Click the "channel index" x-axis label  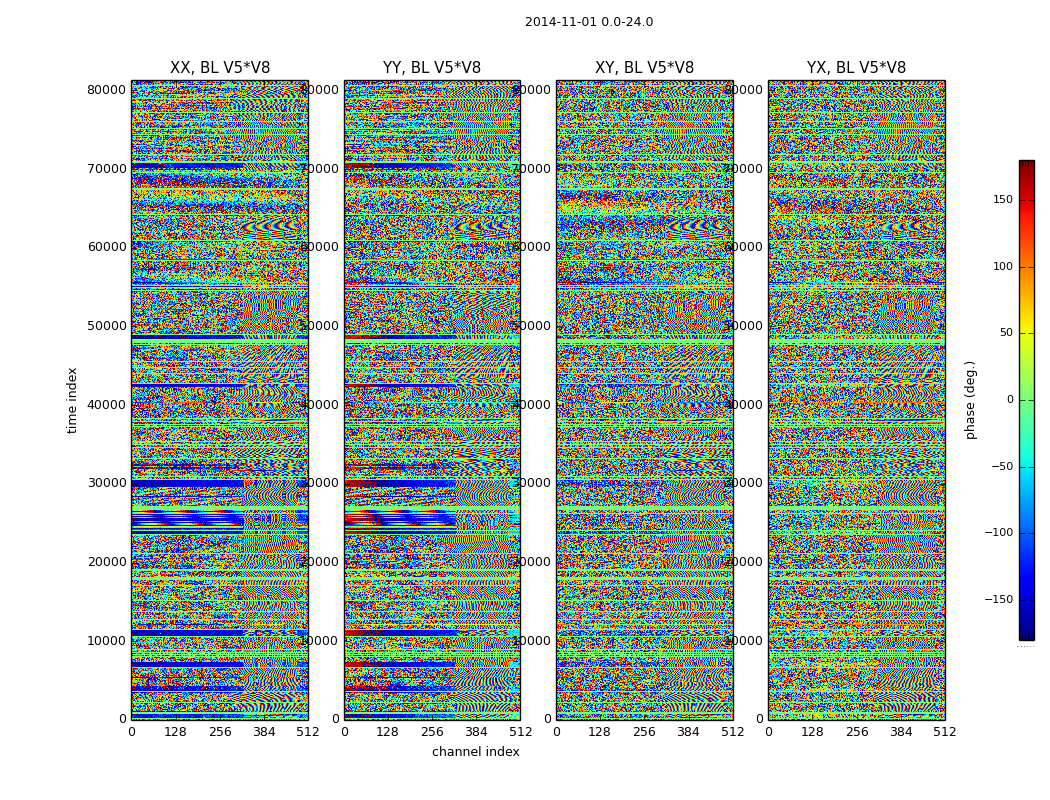click(x=475, y=752)
